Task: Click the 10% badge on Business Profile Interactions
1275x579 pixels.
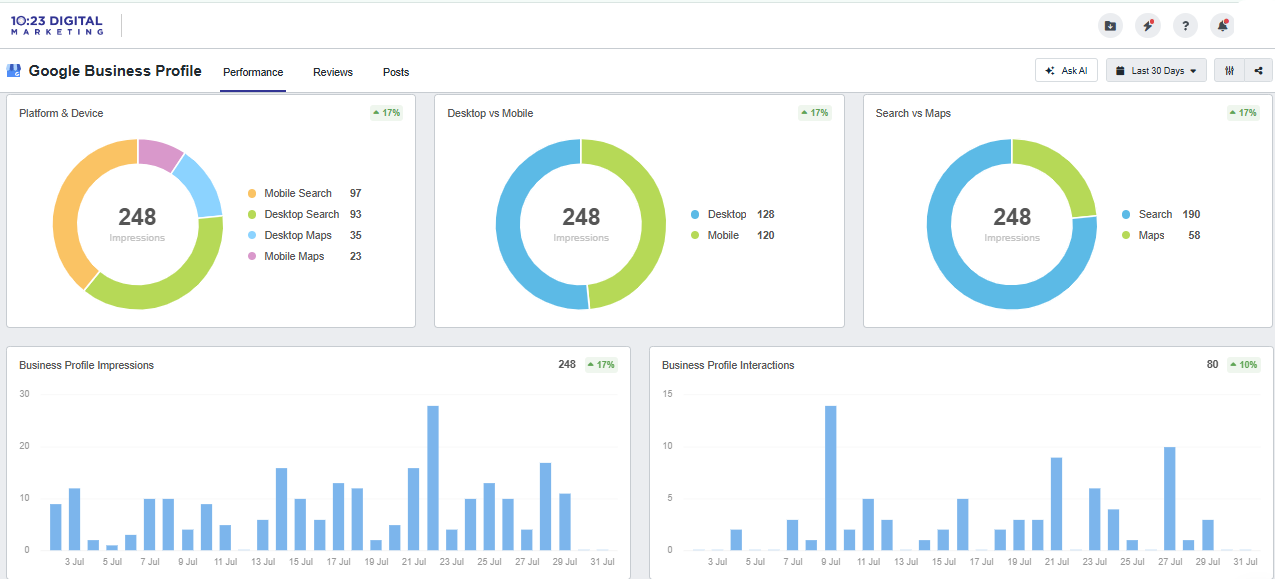Action: 1244,365
